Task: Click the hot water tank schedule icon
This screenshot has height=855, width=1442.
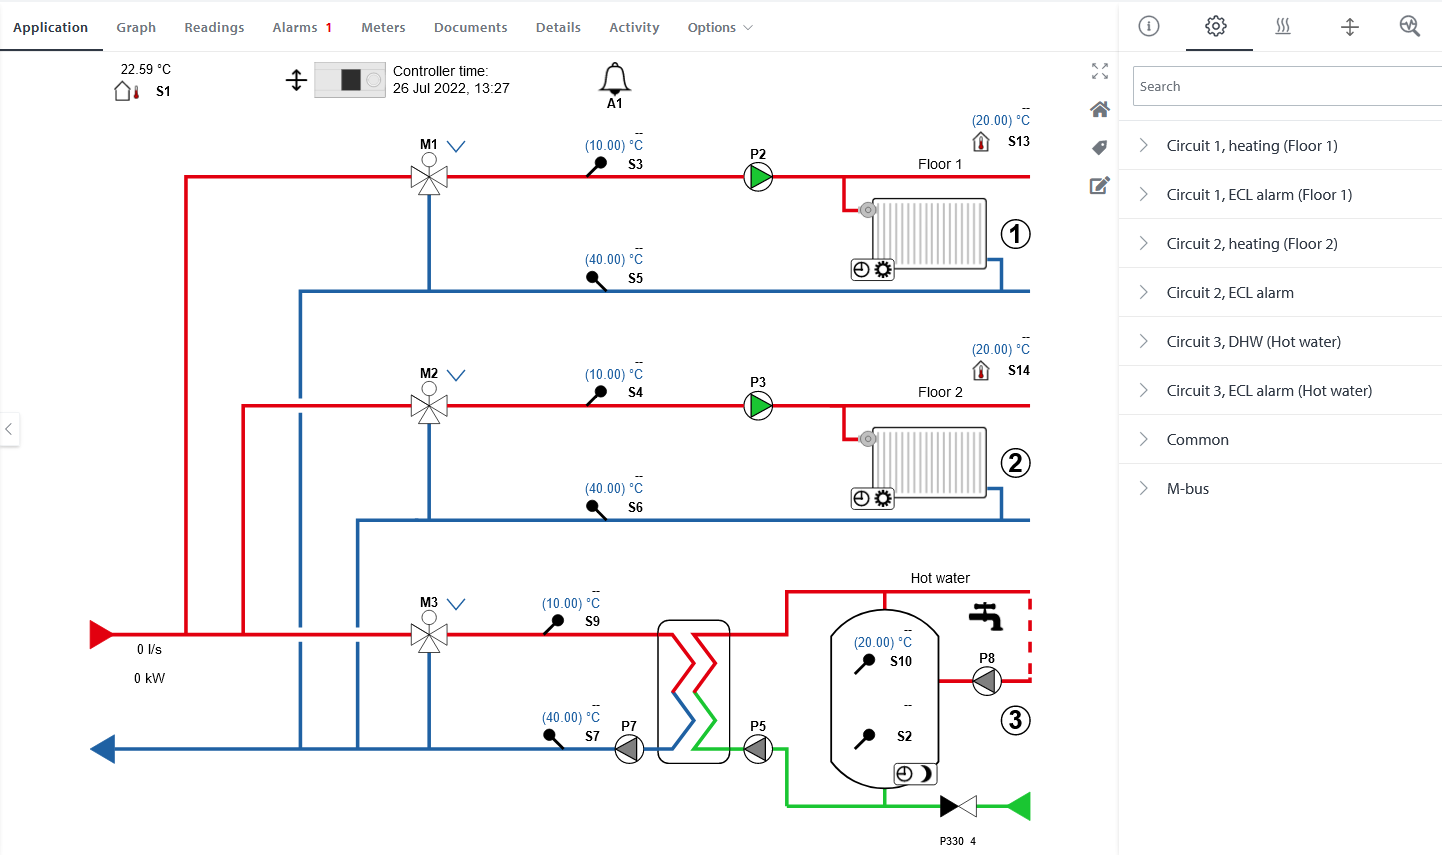Action: (x=914, y=773)
